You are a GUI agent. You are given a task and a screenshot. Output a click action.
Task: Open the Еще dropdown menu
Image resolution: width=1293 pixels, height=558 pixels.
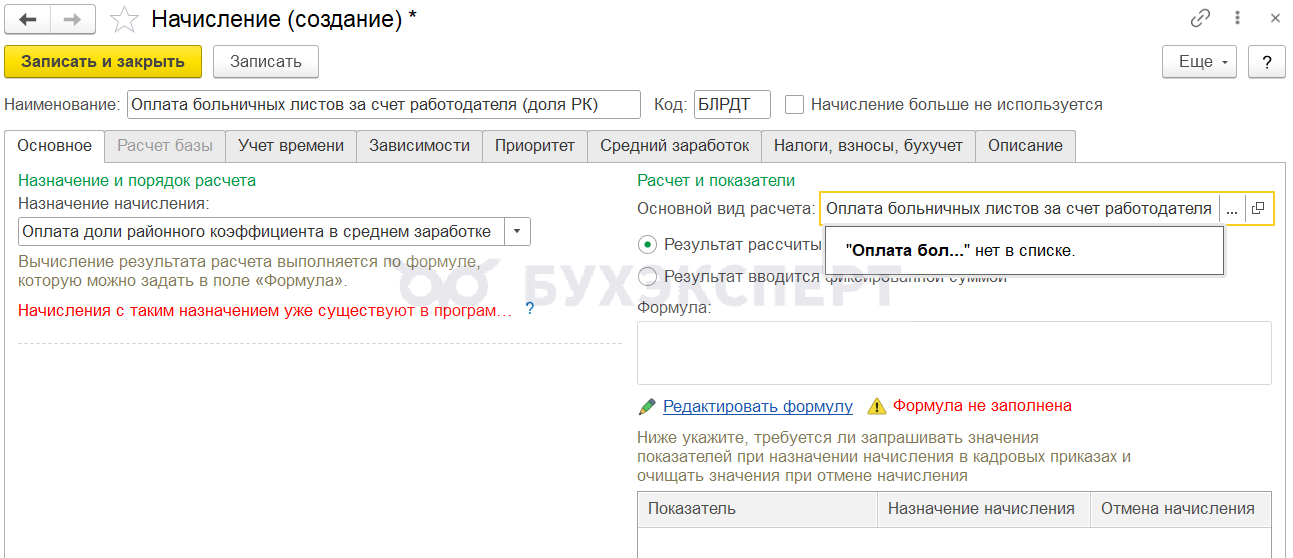1200,62
